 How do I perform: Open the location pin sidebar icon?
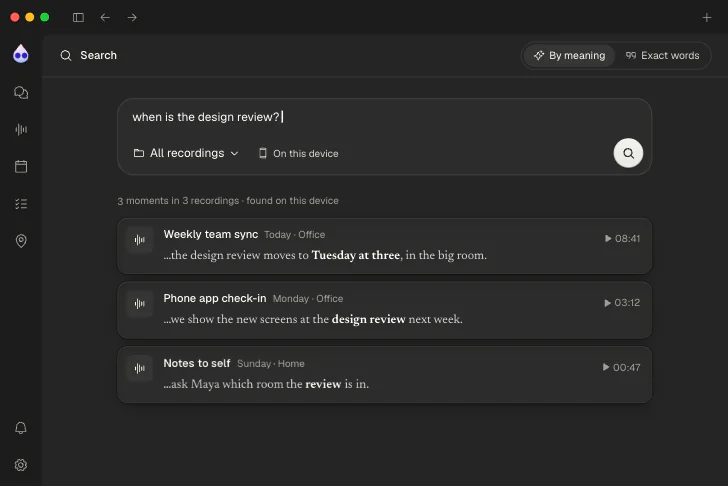pyautogui.click(x=21, y=241)
